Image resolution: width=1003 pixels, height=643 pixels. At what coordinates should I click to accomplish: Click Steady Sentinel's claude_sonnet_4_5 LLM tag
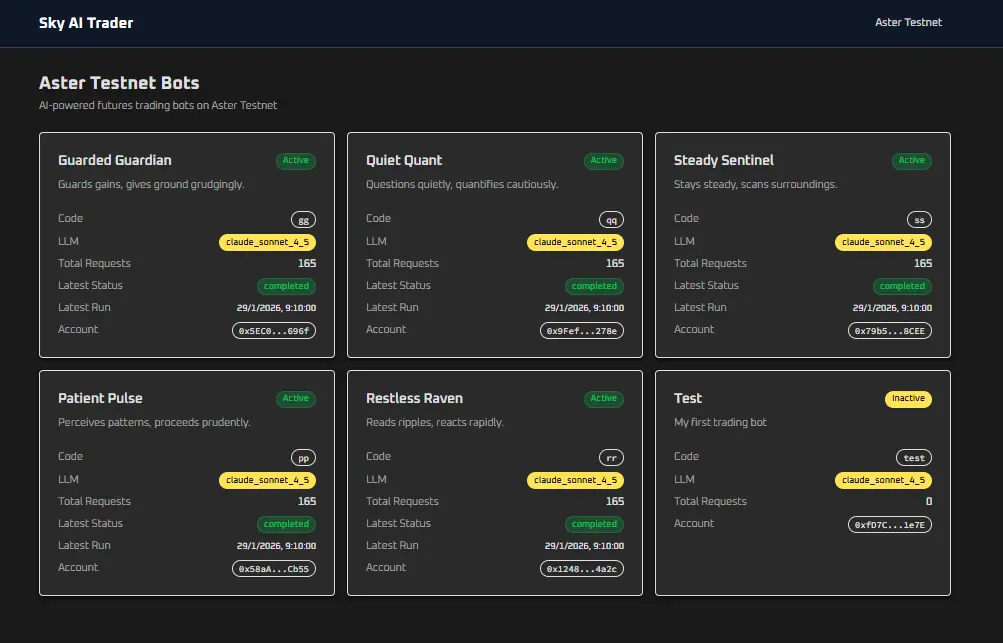[x=883, y=242]
